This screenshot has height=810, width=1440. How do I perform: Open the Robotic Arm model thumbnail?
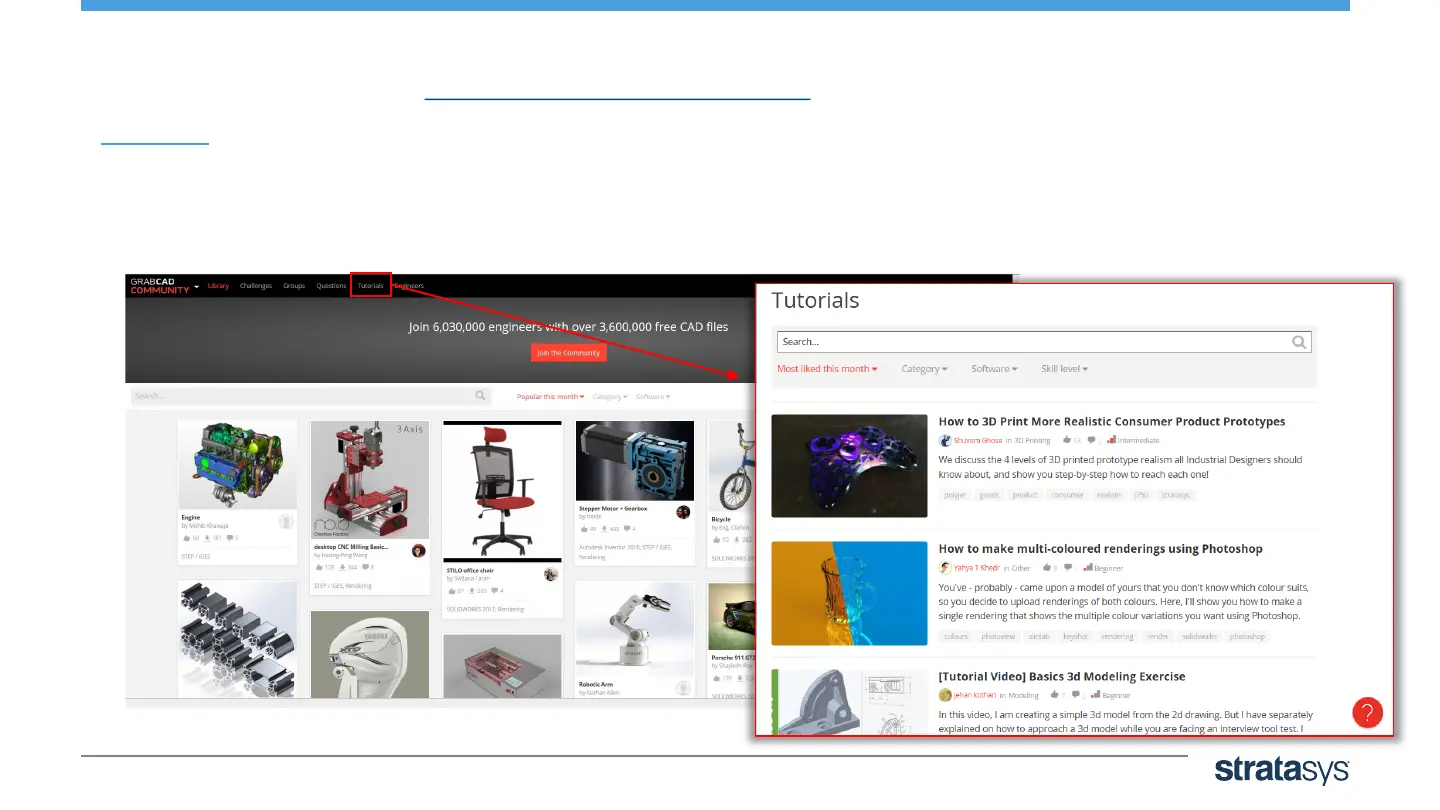coord(635,628)
